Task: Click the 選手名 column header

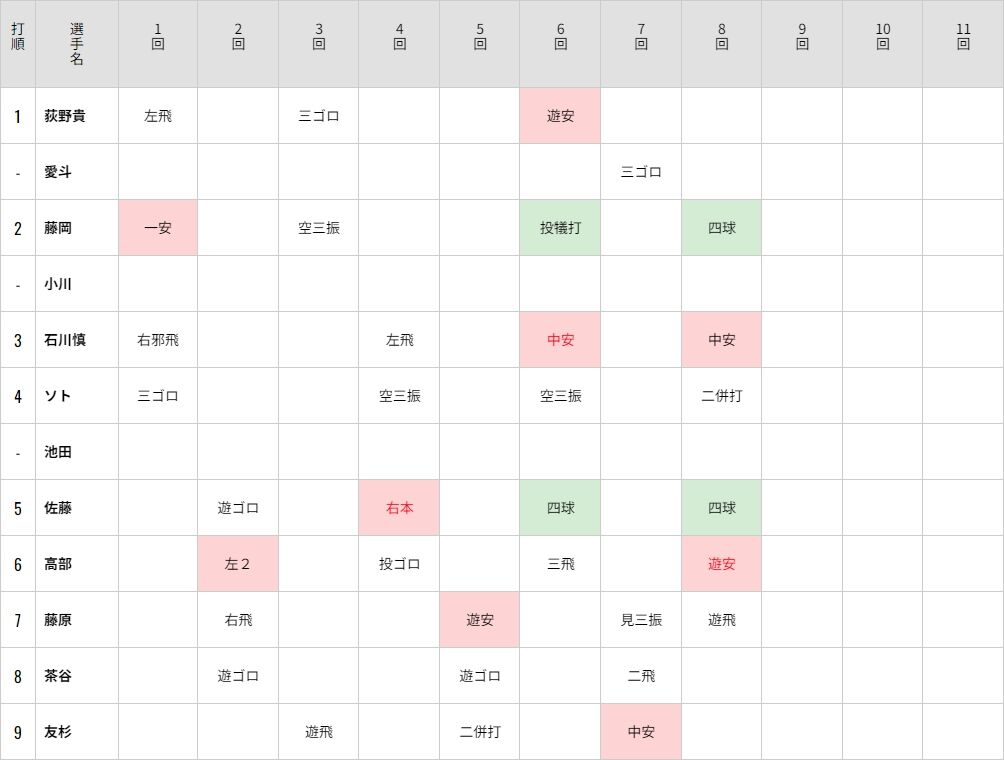Action: (x=77, y=44)
